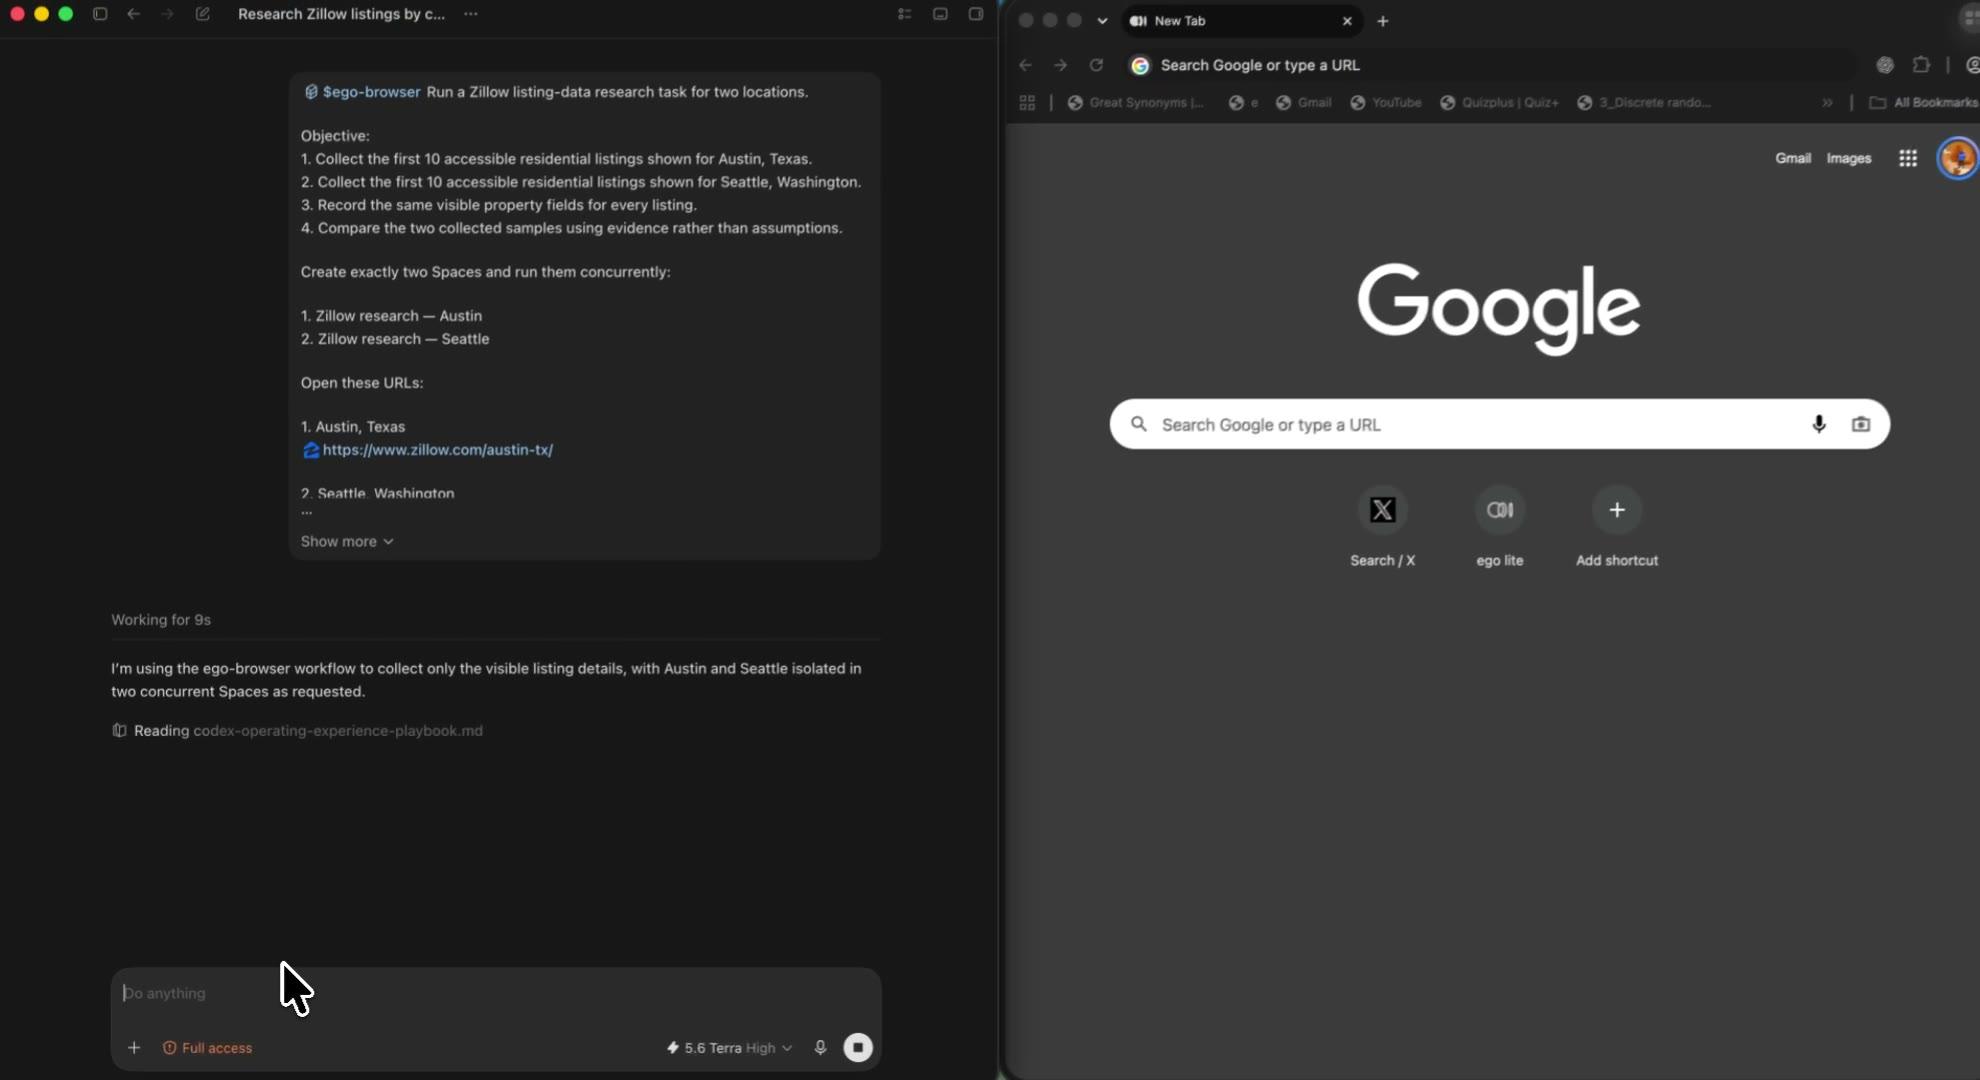Start voice dictation with the microphone icon
This screenshot has height=1080, width=1980.
(x=820, y=1047)
